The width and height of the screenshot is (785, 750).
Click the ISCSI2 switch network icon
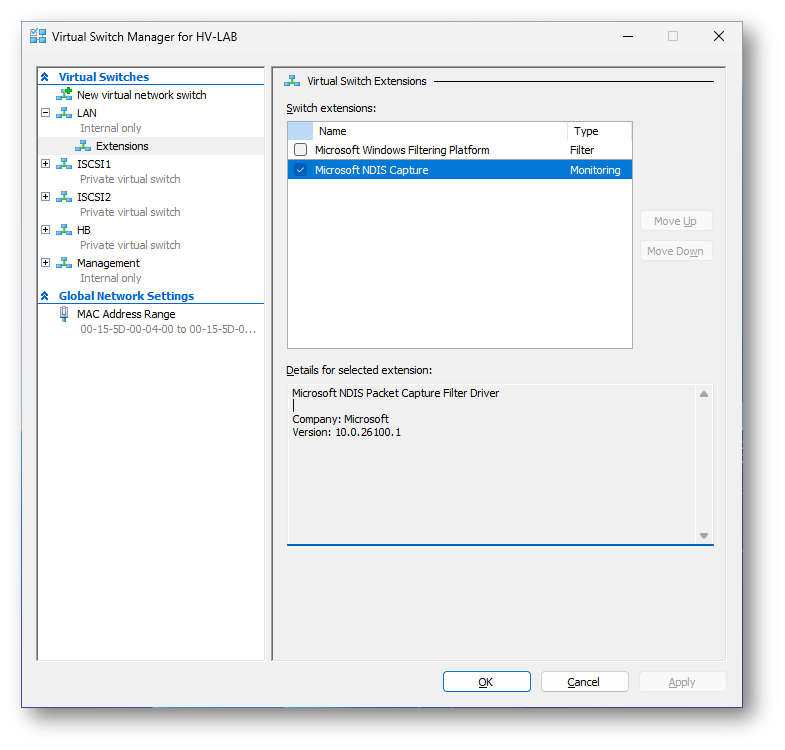64,197
